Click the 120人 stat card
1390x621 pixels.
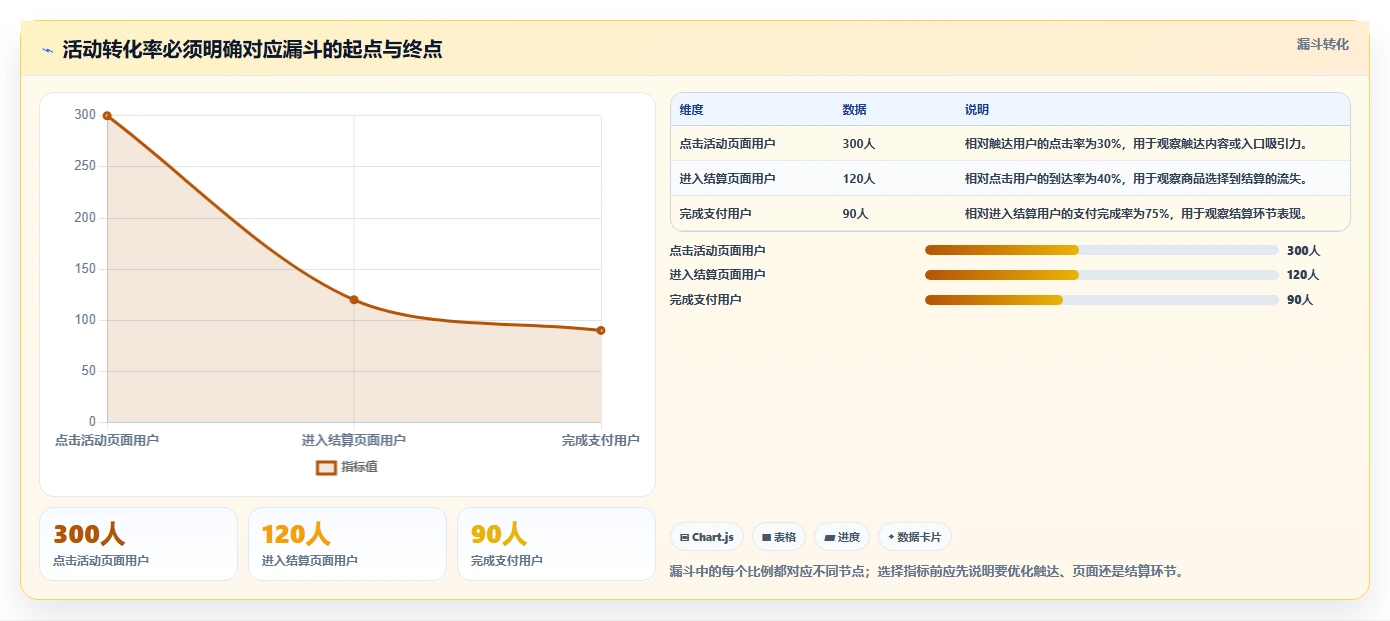[347, 544]
